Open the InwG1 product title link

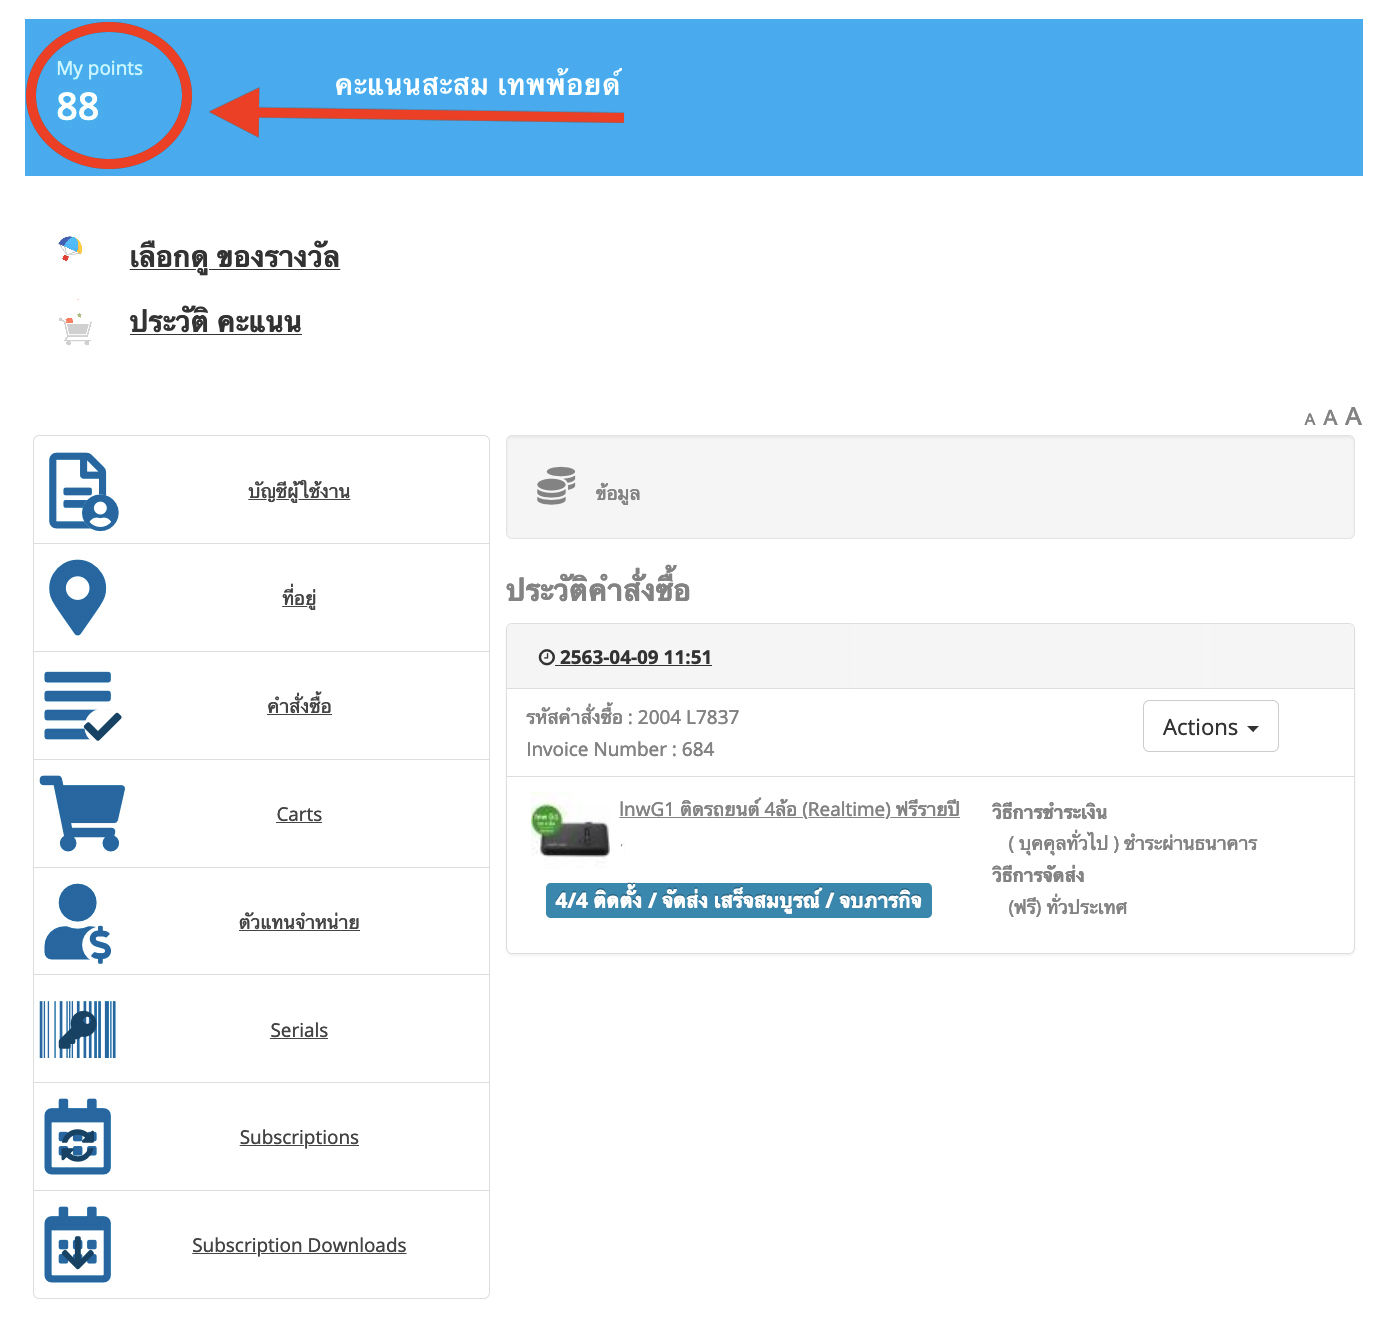[x=788, y=809]
